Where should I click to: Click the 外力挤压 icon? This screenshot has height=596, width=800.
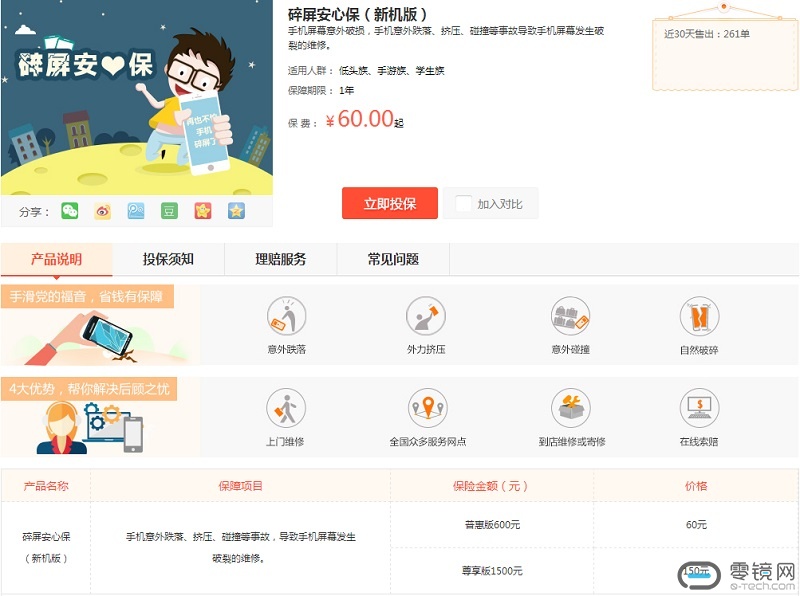pos(426,317)
